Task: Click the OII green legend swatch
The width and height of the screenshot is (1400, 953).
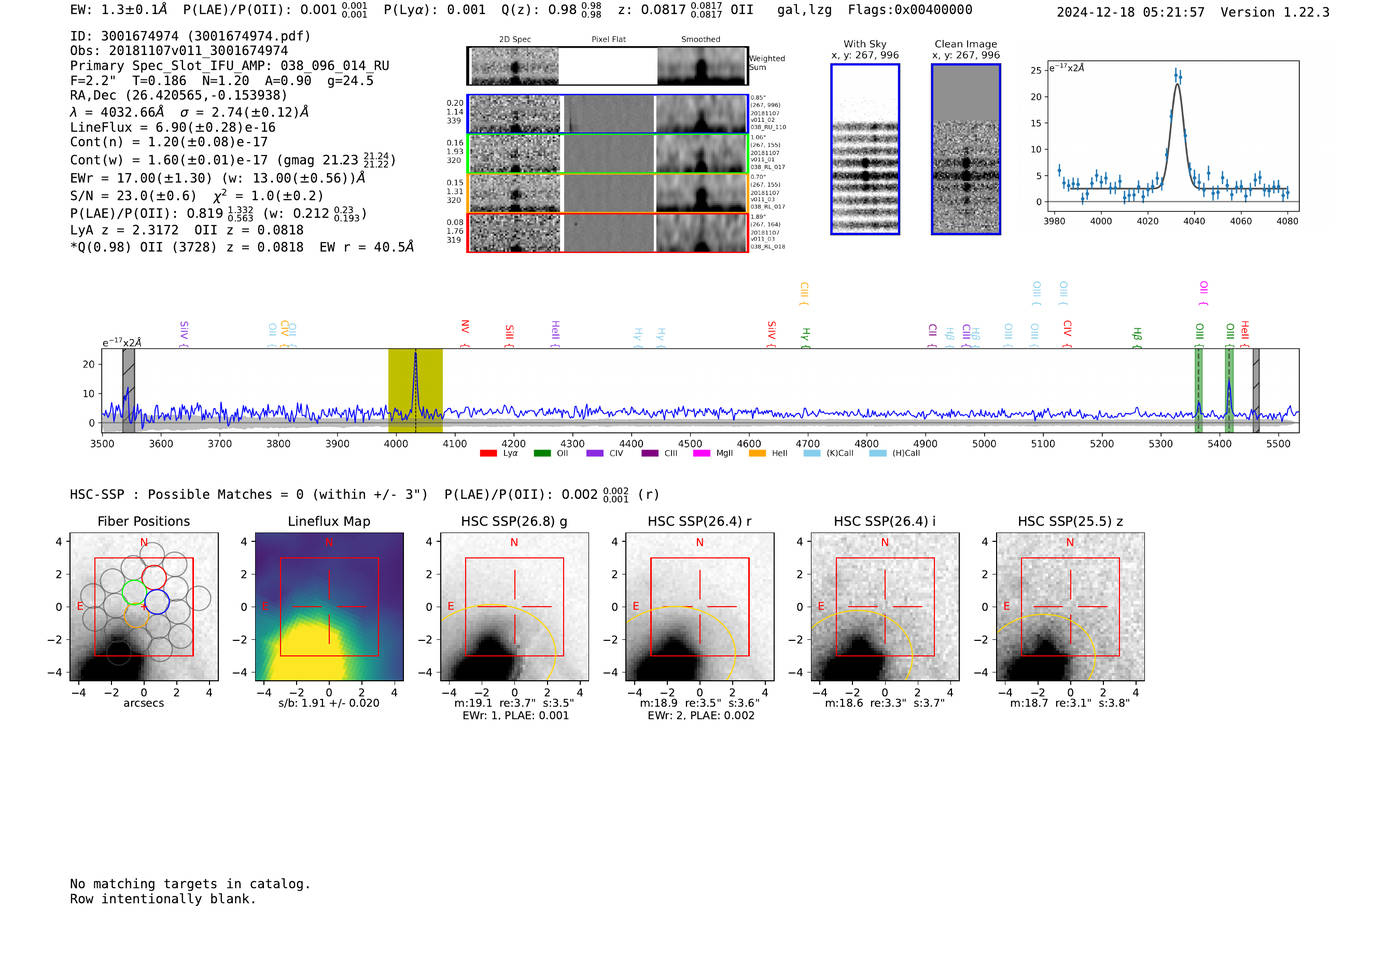Action: pyautogui.click(x=542, y=453)
